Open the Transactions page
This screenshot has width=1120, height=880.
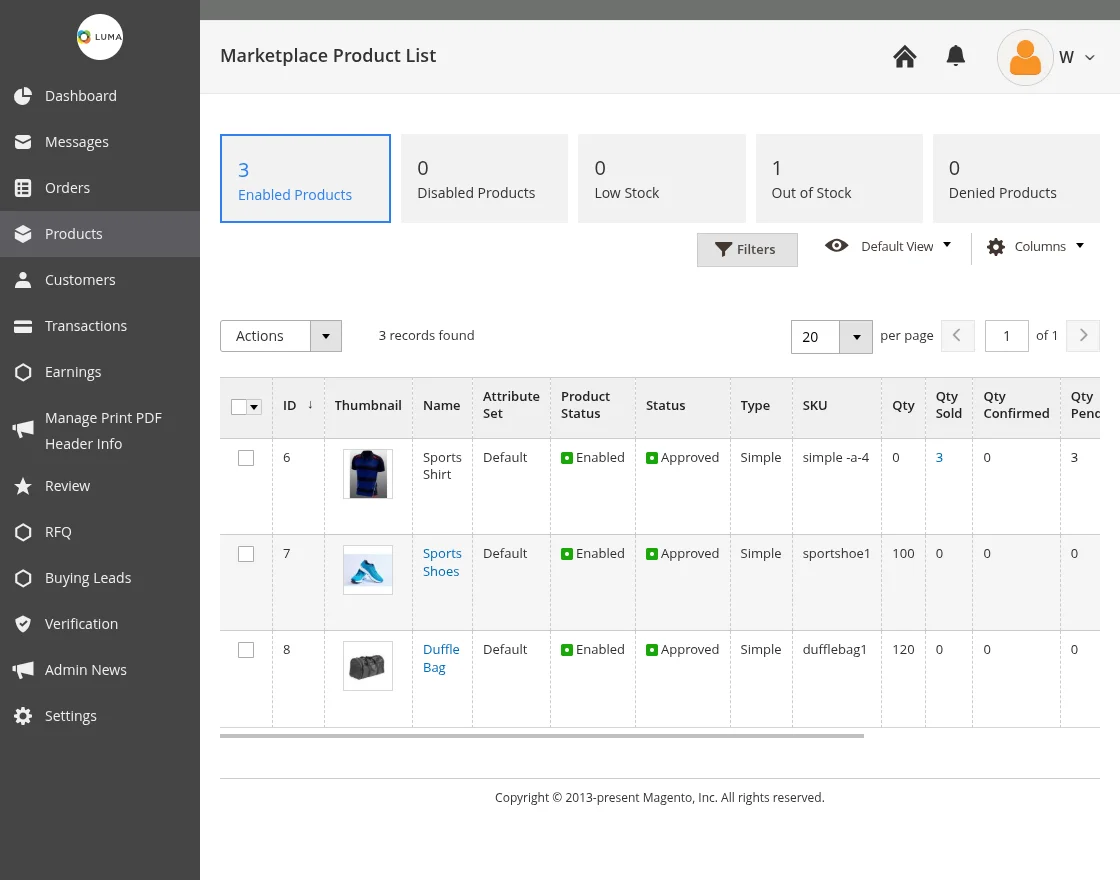tap(85, 325)
